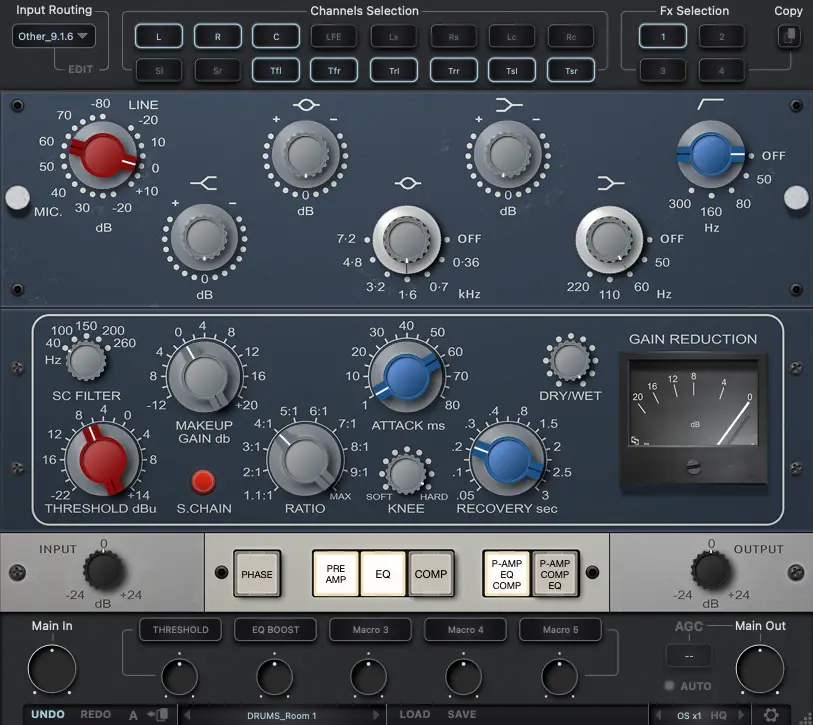Click the low frequency Hz selector knob
The height and width of the screenshot is (725, 813).
pyautogui.click(x=610, y=240)
